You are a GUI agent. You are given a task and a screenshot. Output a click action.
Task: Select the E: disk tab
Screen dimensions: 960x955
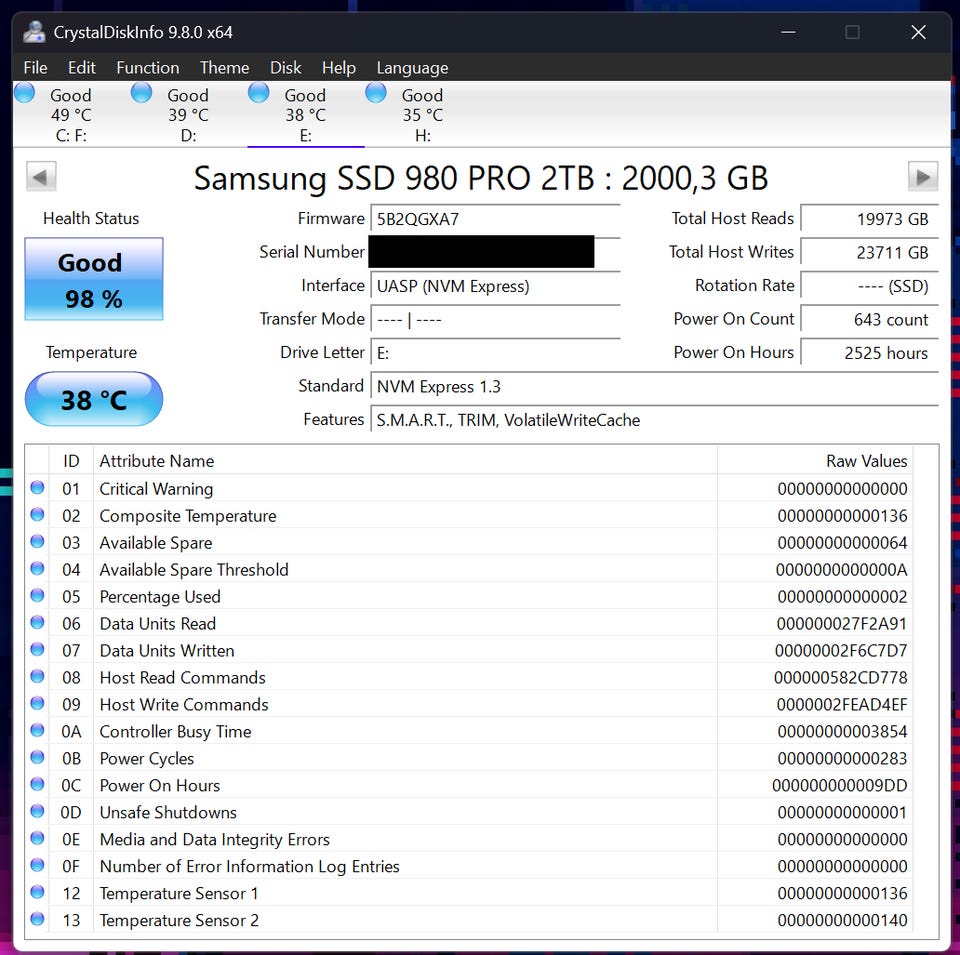click(x=306, y=114)
